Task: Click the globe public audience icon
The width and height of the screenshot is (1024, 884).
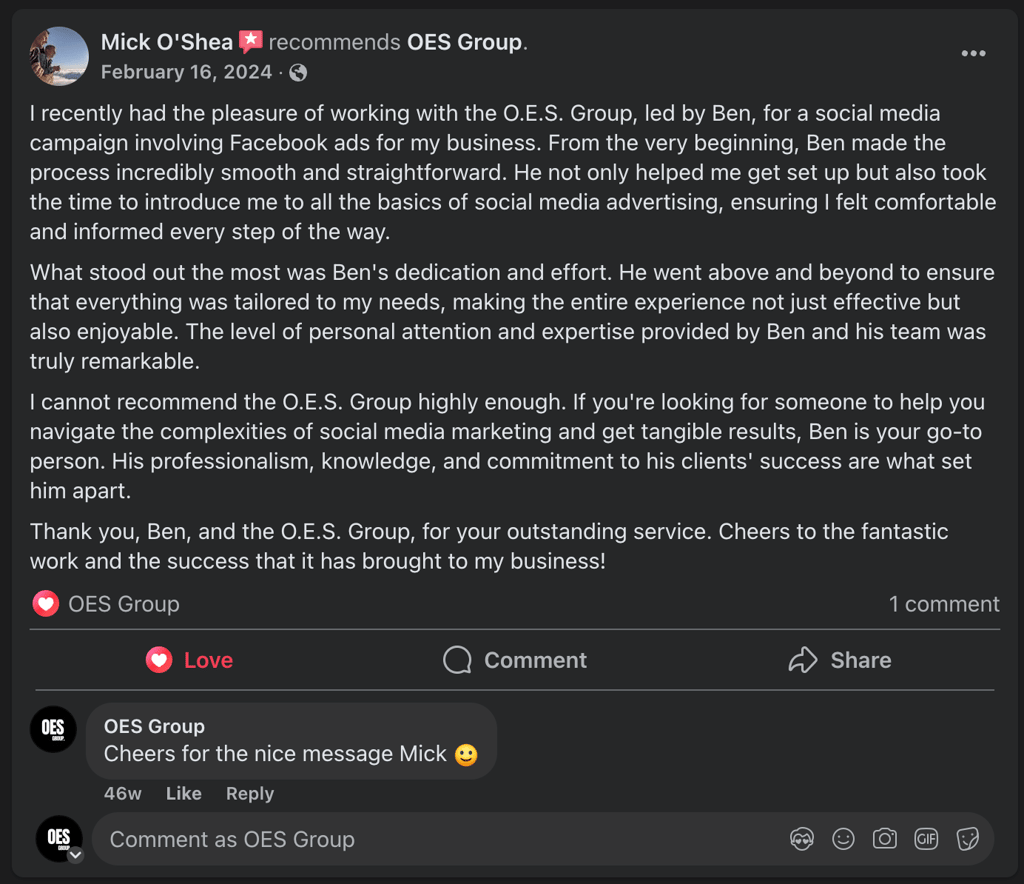Action: coord(298,72)
